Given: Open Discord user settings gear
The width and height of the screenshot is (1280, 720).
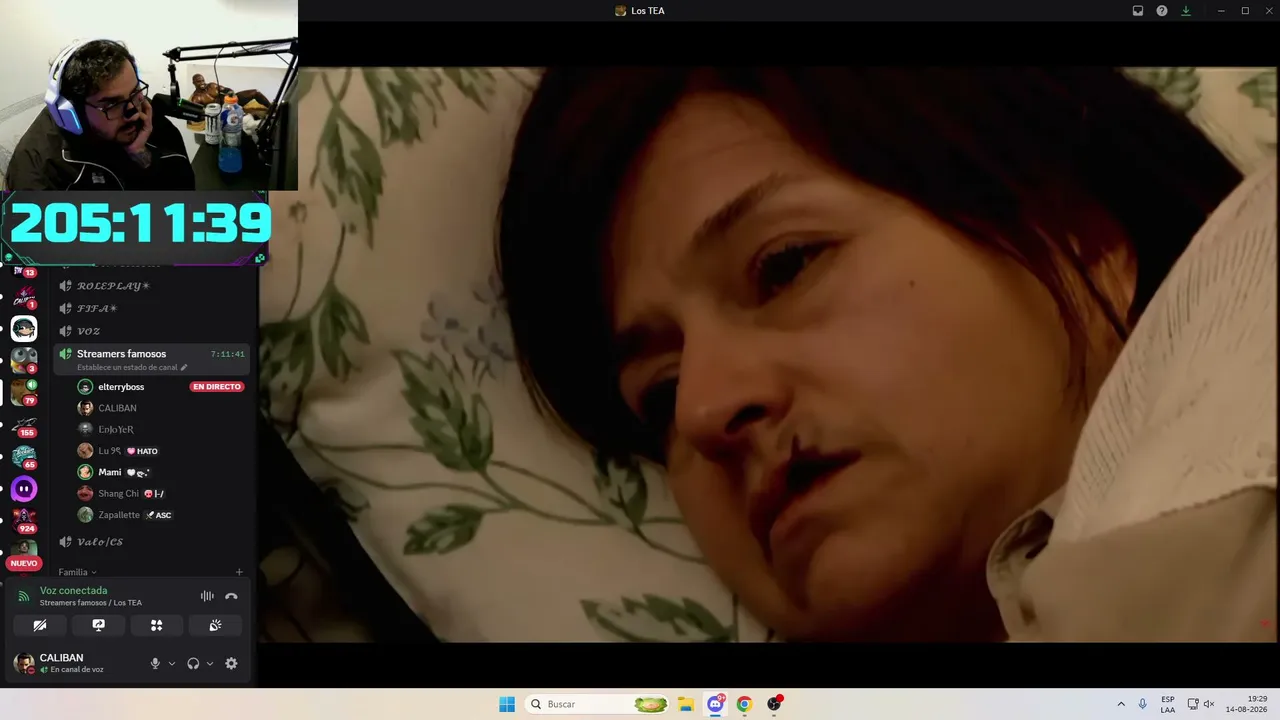Looking at the screenshot, I should pyautogui.click(x=231, y=663).
